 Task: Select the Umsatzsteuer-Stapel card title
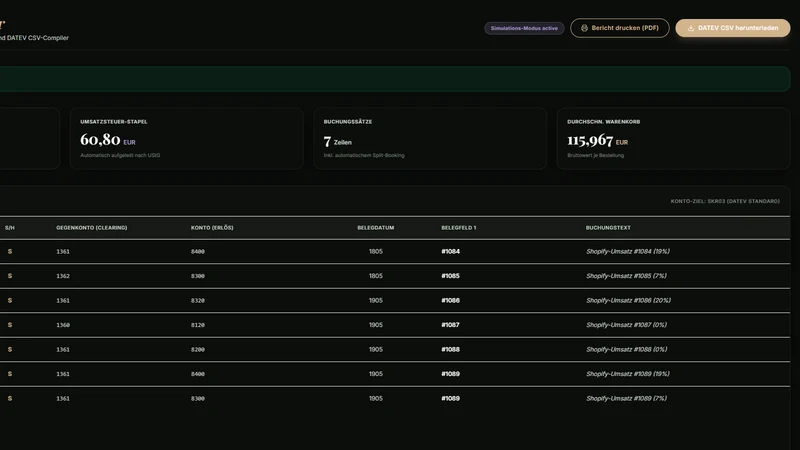click(114, 121)
